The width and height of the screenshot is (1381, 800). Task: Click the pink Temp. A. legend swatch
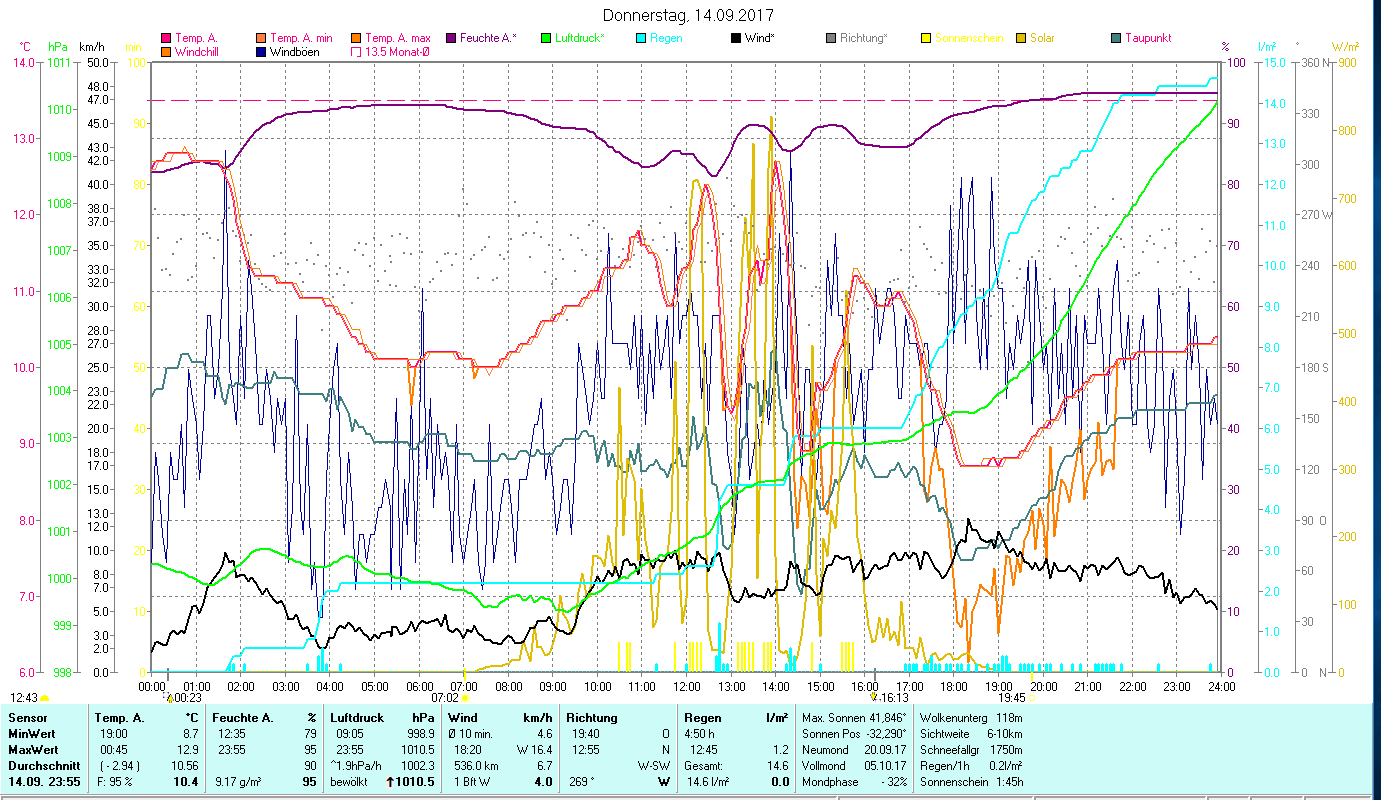pos(166,38)
